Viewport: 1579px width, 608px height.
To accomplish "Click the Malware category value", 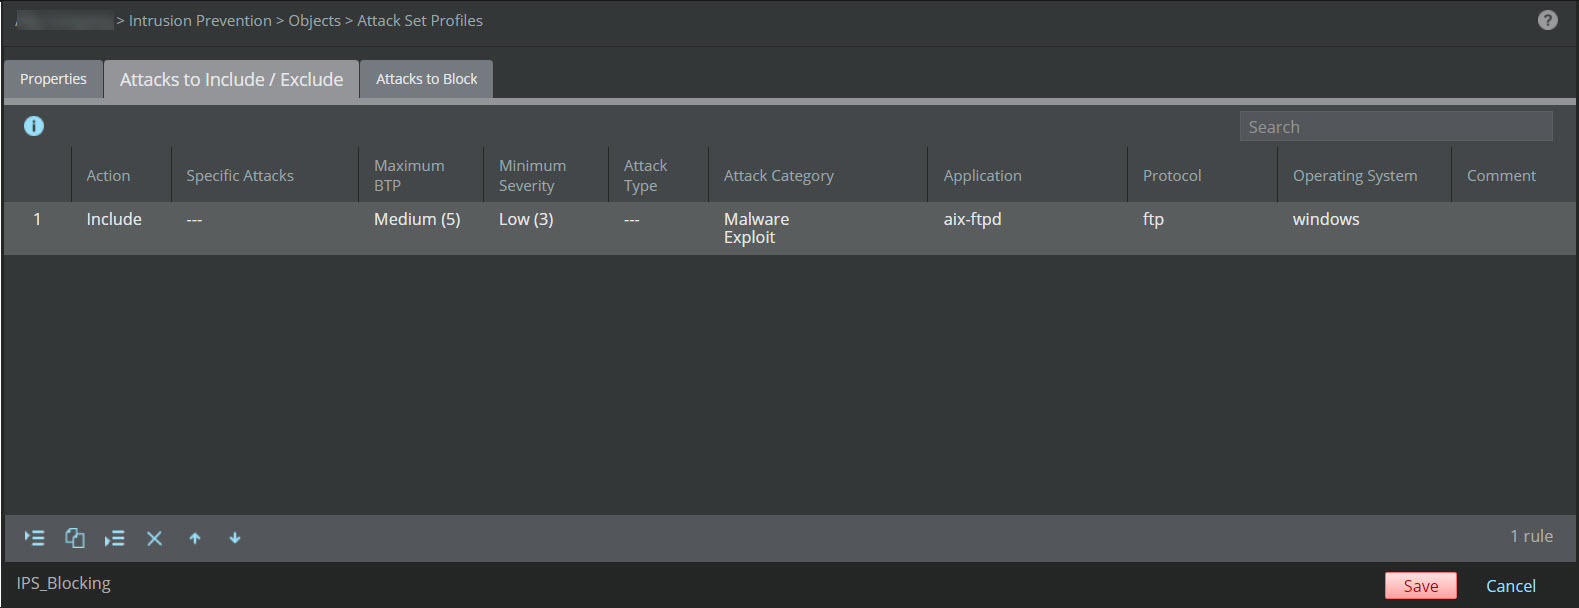I will 756,219.
